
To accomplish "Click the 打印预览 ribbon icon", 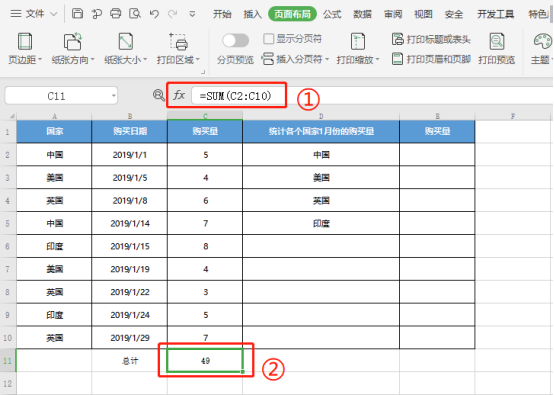I will coord(496,42).
